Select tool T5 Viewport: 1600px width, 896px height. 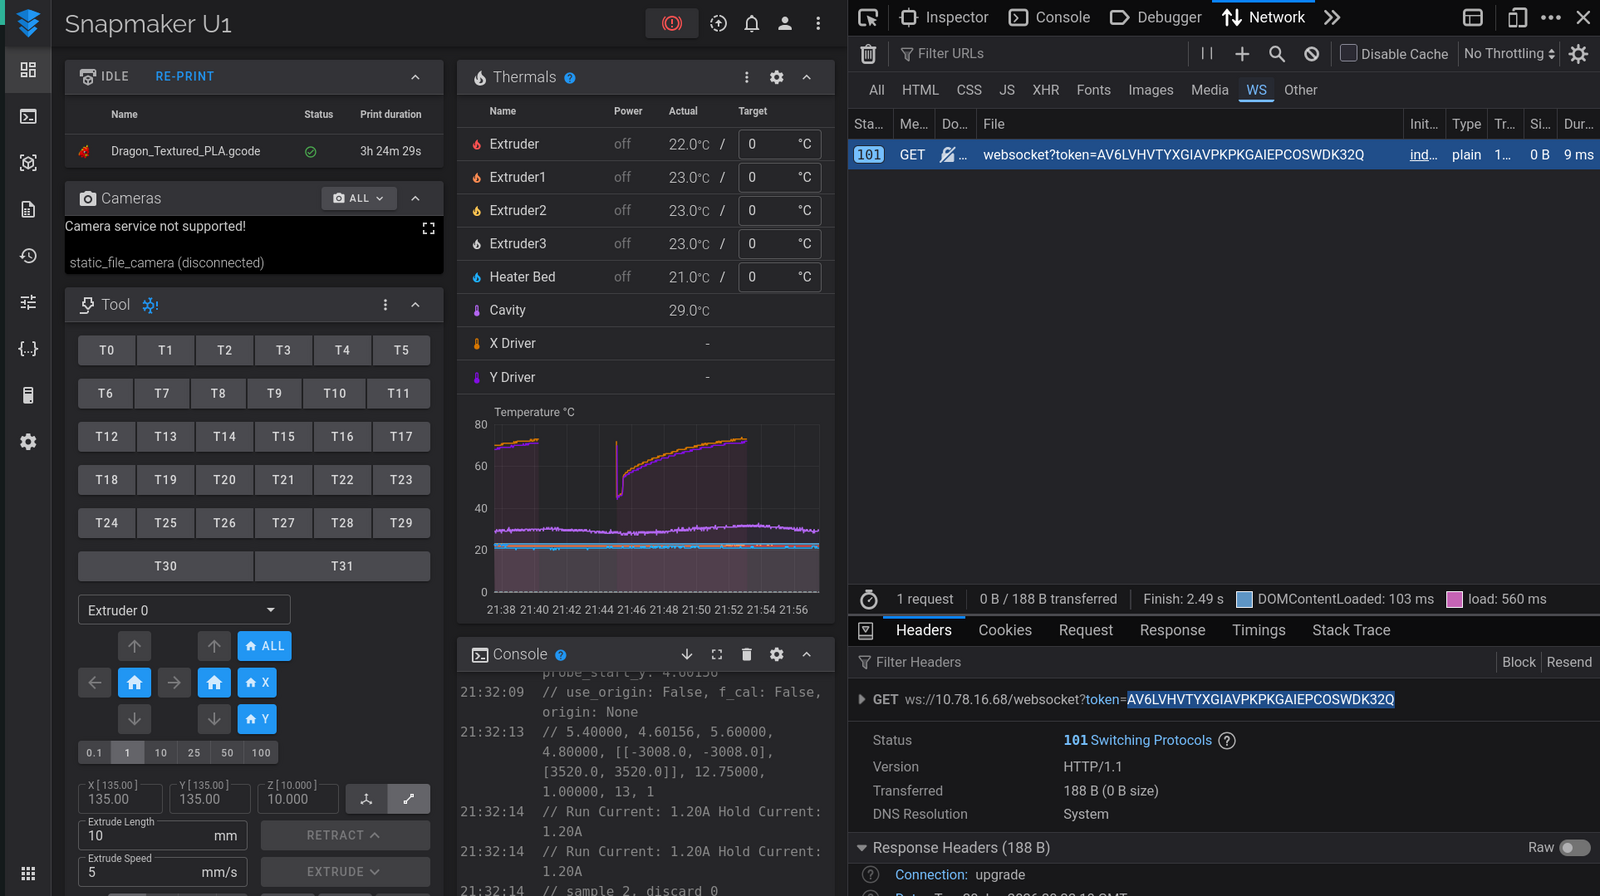(x=401, y=350)
